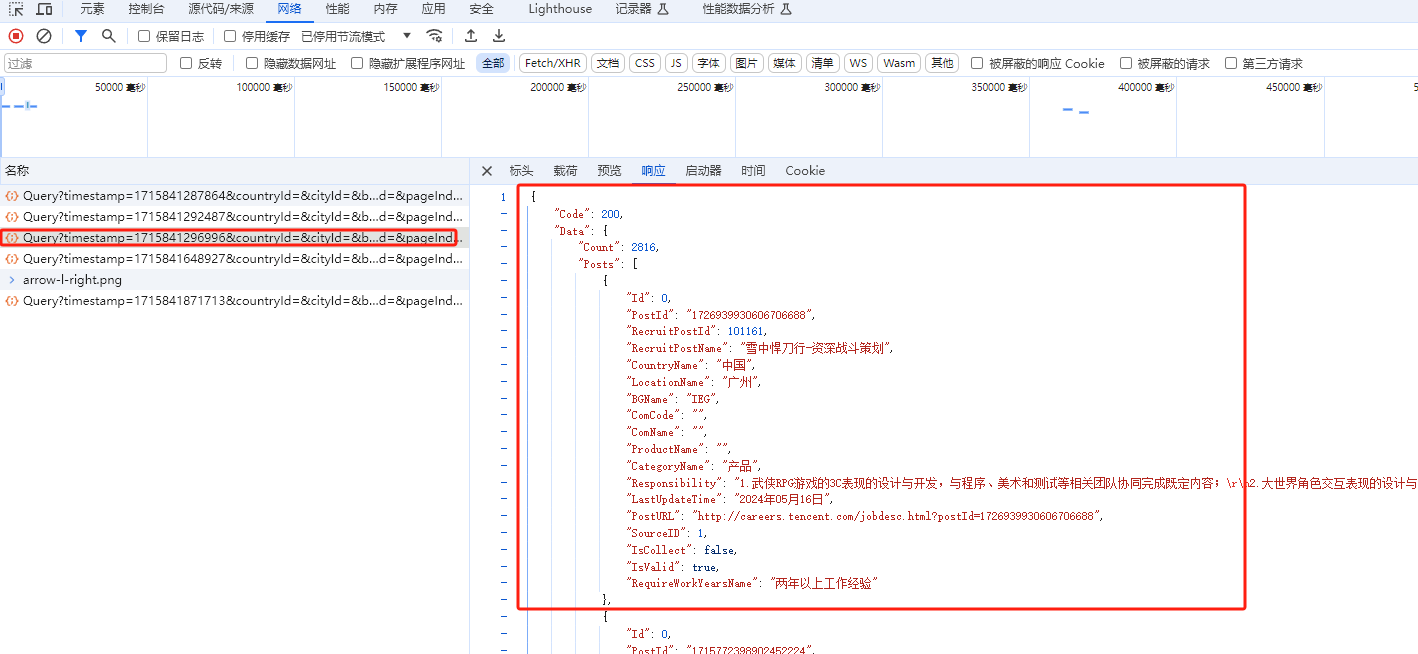Export HAR file download arrow icon
This screenshot has height=654, width=1418.
click(x=499, y=36)
